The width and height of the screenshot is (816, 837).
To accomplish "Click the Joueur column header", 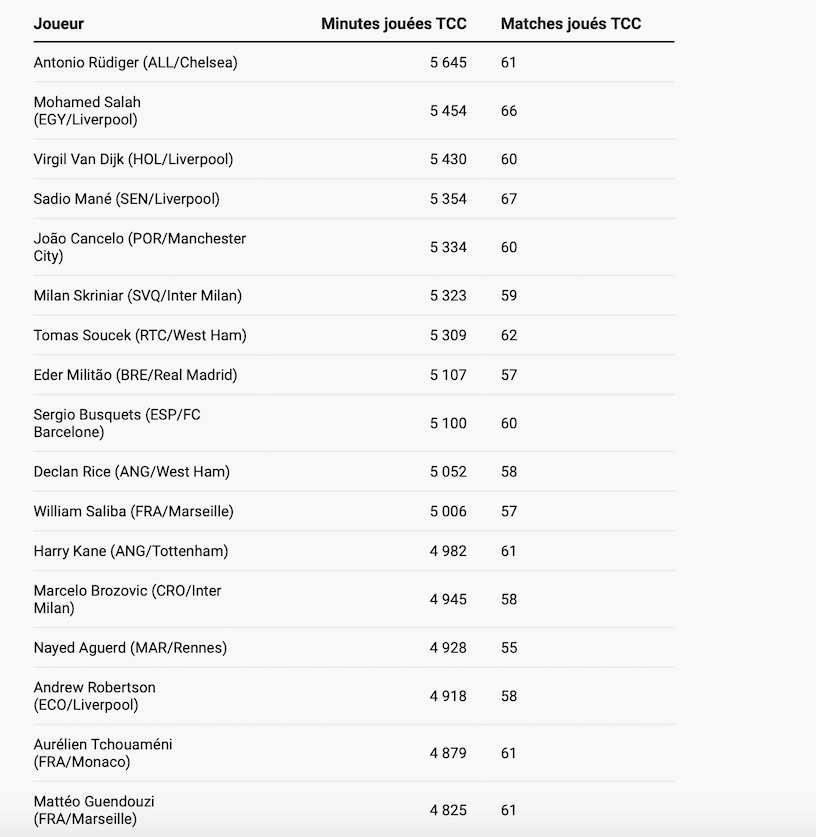I will pos(59,23).
